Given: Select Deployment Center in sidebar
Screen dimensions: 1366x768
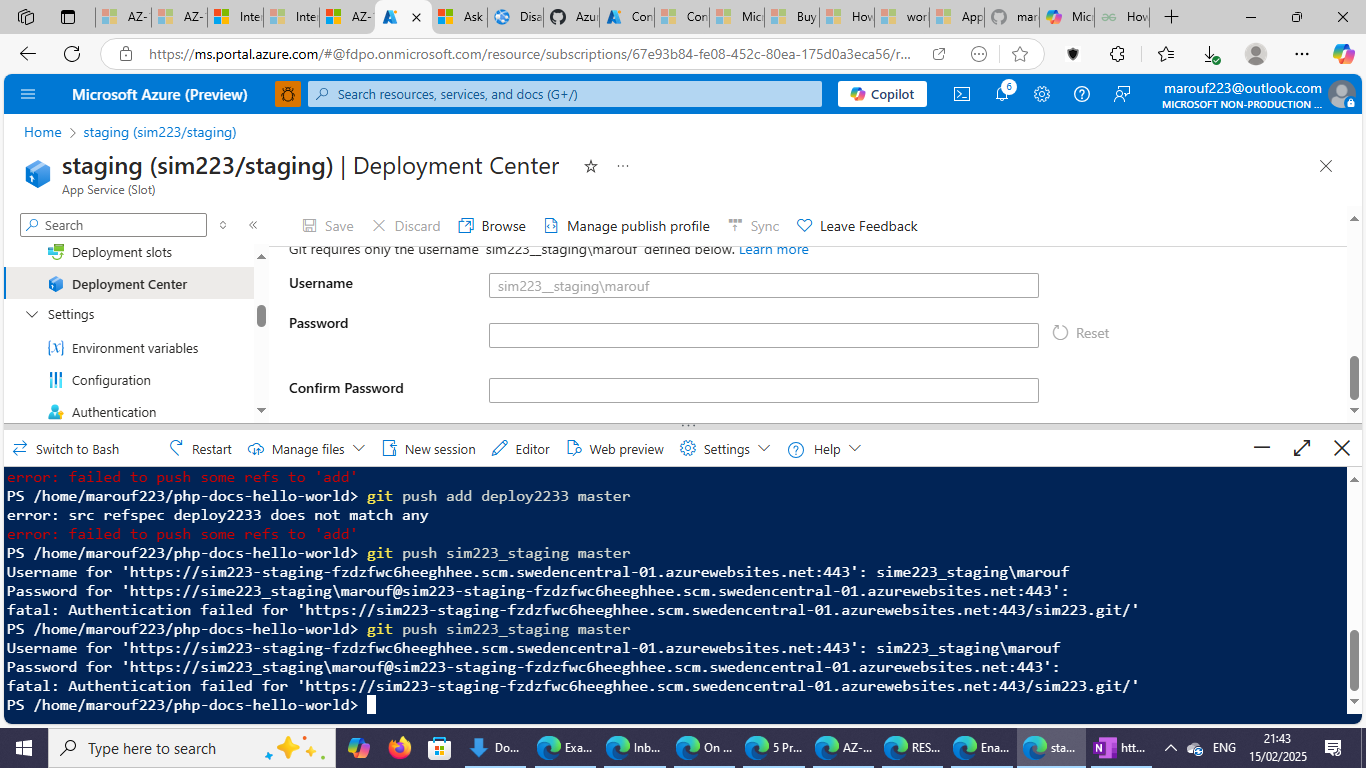Looking at the screenshot, I should (129, 284).
